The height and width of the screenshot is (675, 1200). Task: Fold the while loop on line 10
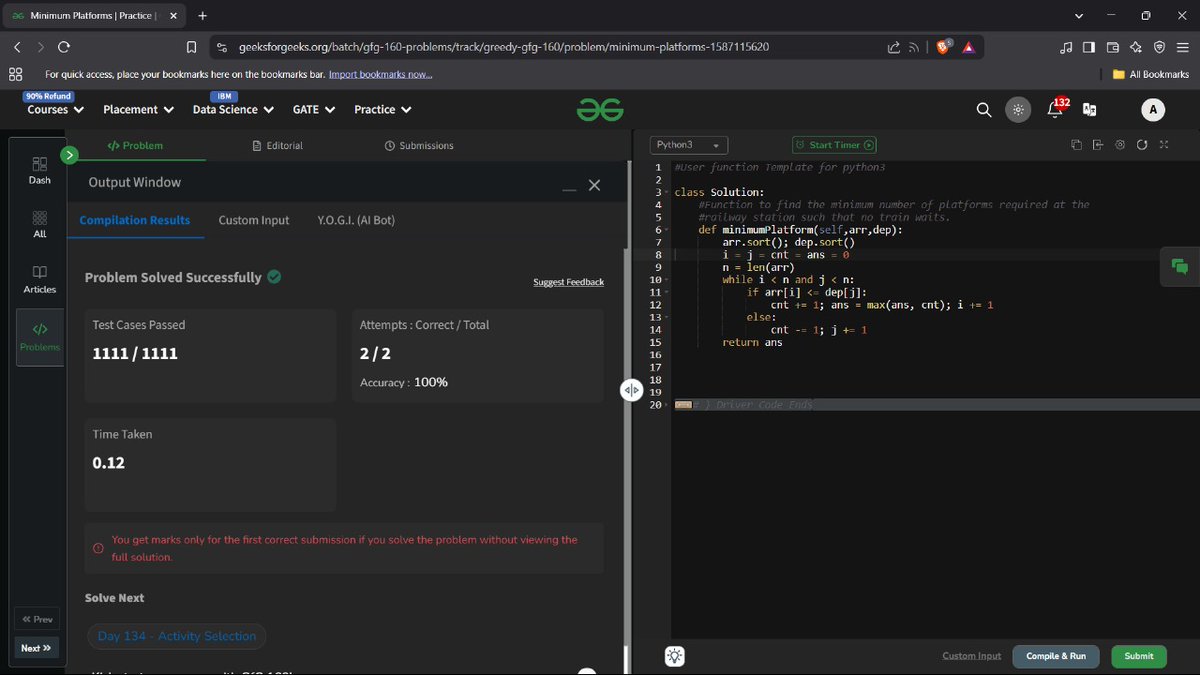coord(668,280)
